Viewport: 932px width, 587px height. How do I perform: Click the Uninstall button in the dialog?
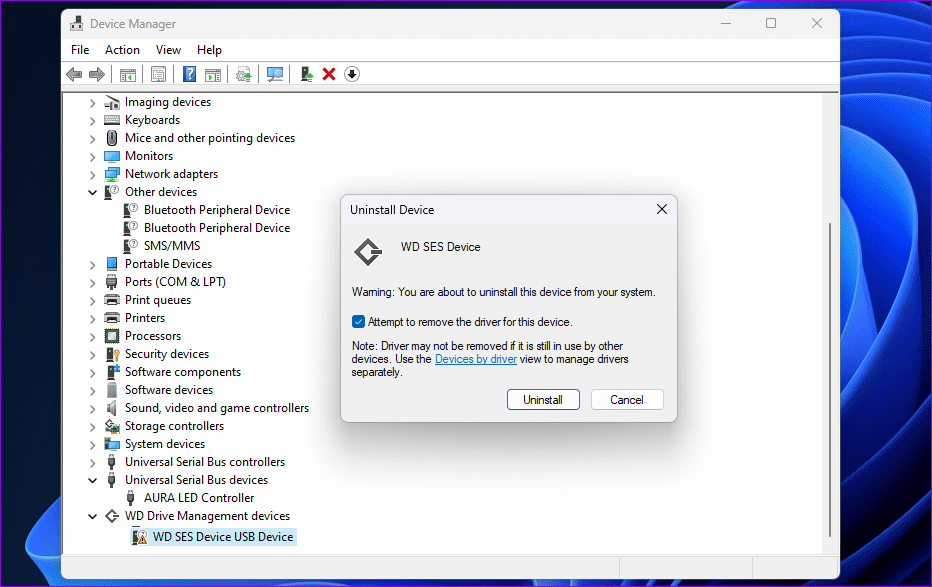coord(543,400)
